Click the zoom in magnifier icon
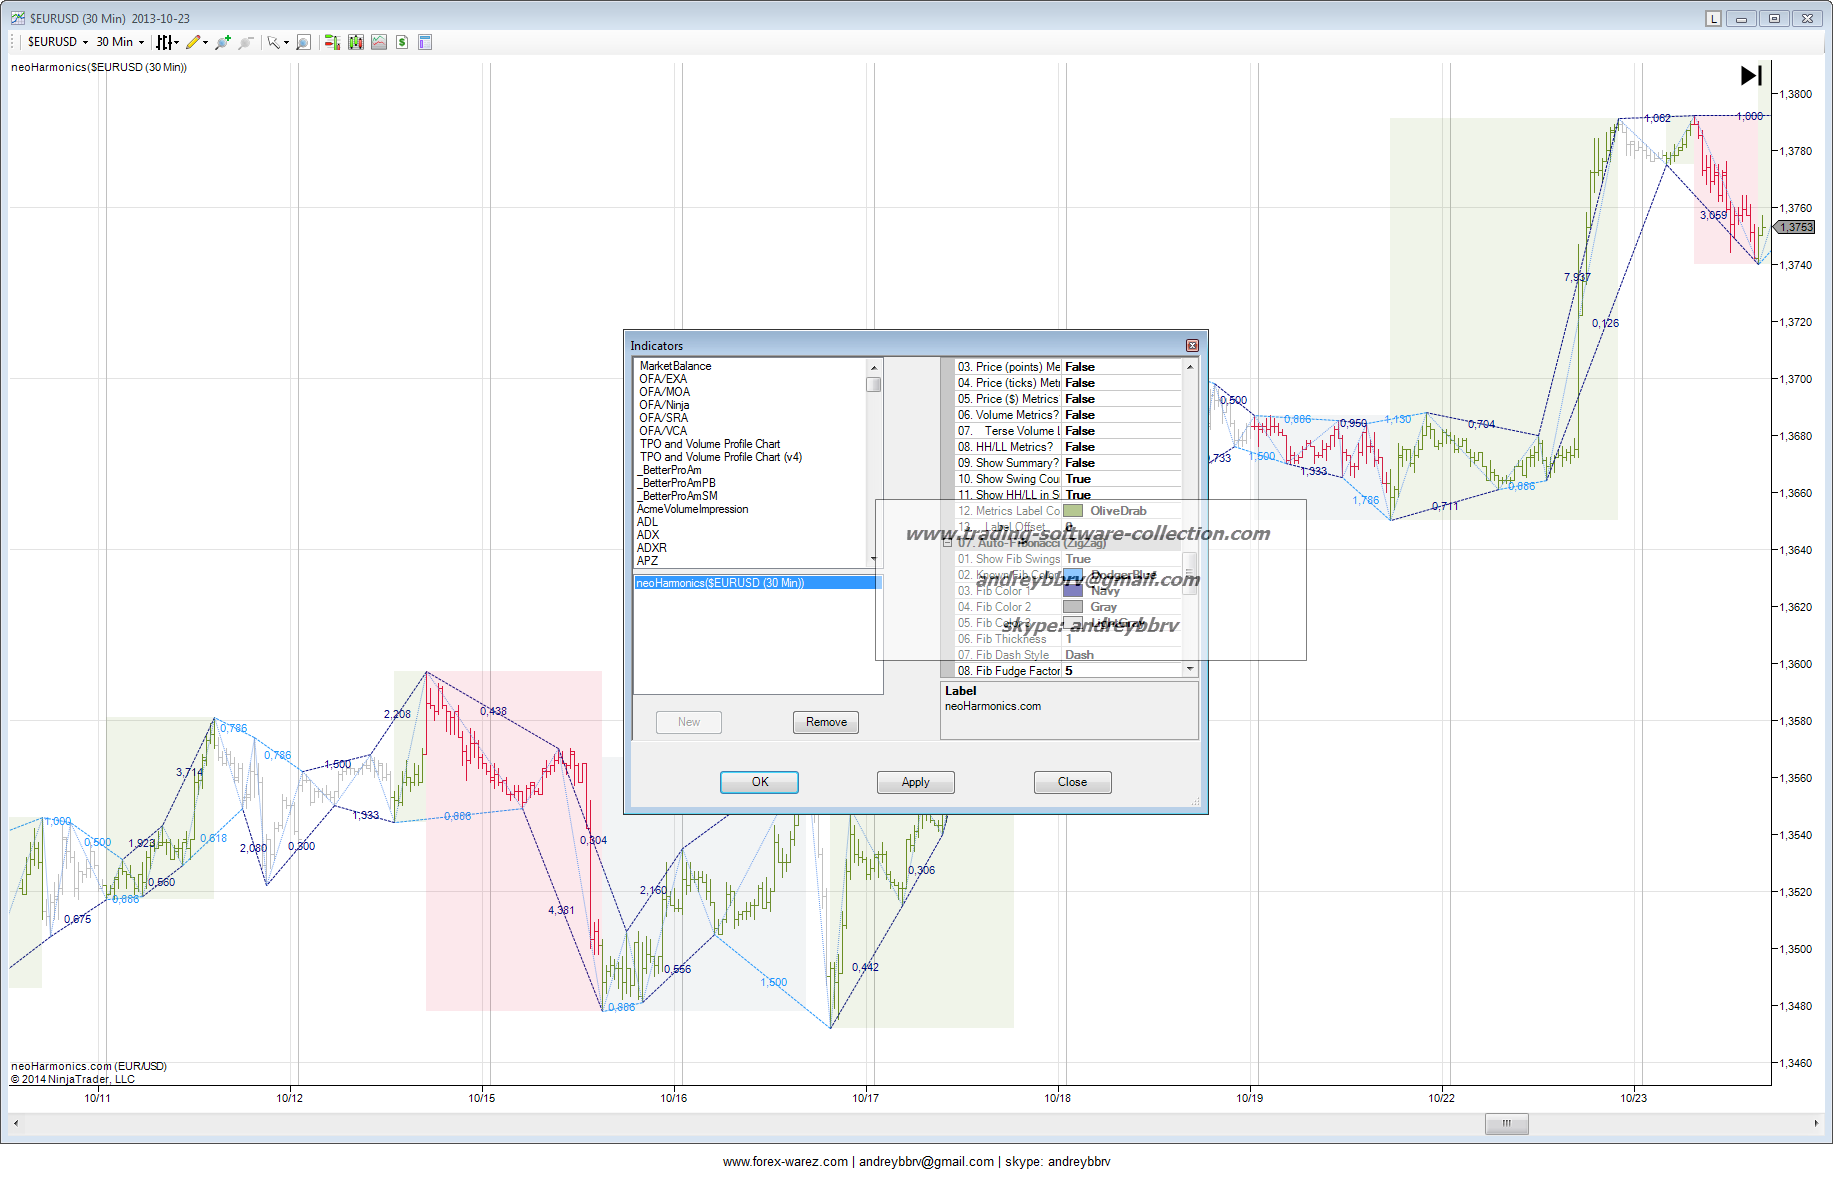Image resolution: width=1833 pixels, height=1178 pixels. click(x=222, y=42)
